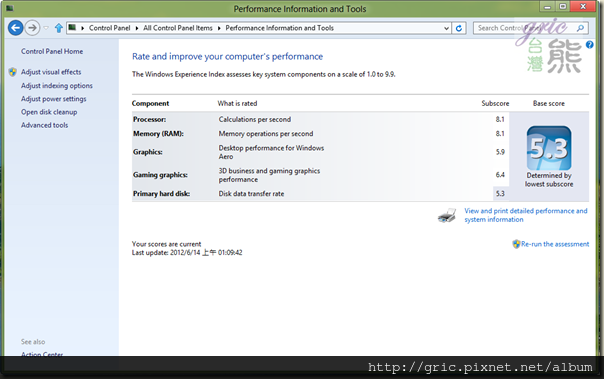The image size is (604, 379).
Task: Open address bar history dropdown
Action: [x=446, y=28]
